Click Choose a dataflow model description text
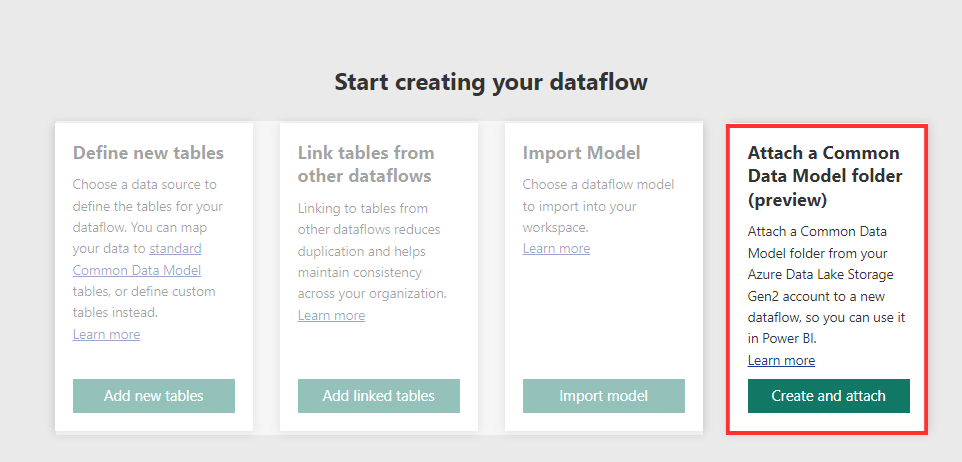962x462 pixels. pos(598,206)
